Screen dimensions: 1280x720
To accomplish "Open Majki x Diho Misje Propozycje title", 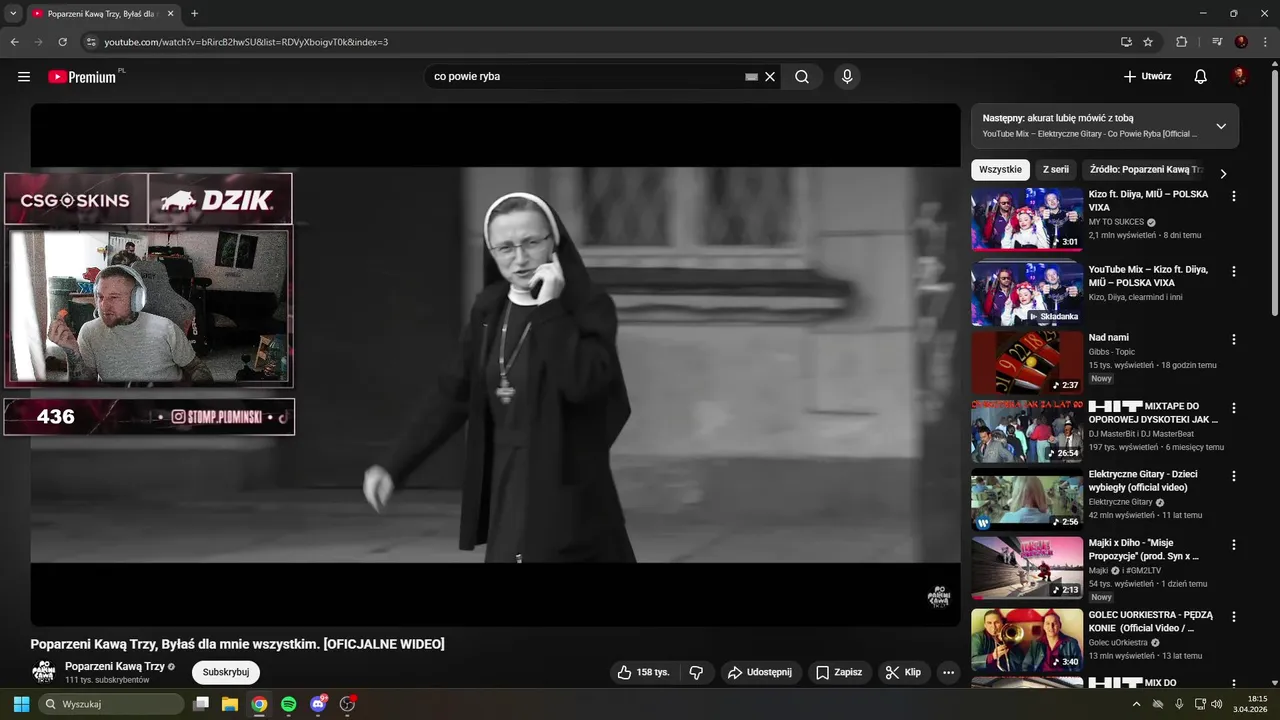I will (1144, 549).
